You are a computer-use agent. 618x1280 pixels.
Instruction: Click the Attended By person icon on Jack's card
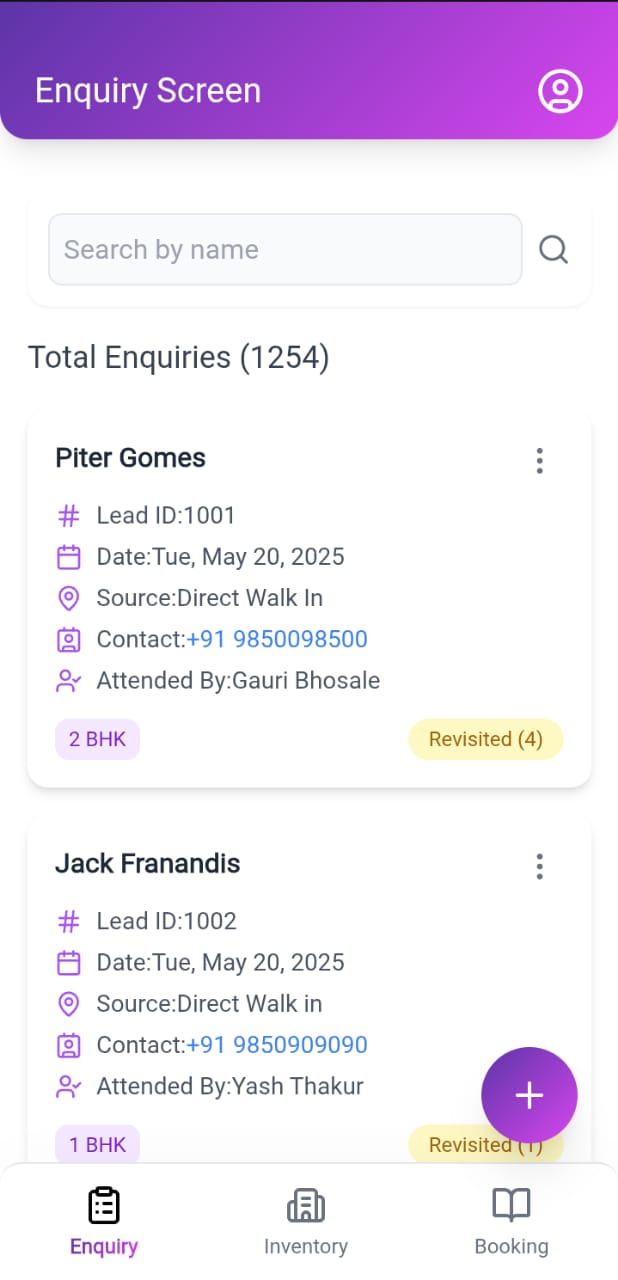pos(68,1086)
